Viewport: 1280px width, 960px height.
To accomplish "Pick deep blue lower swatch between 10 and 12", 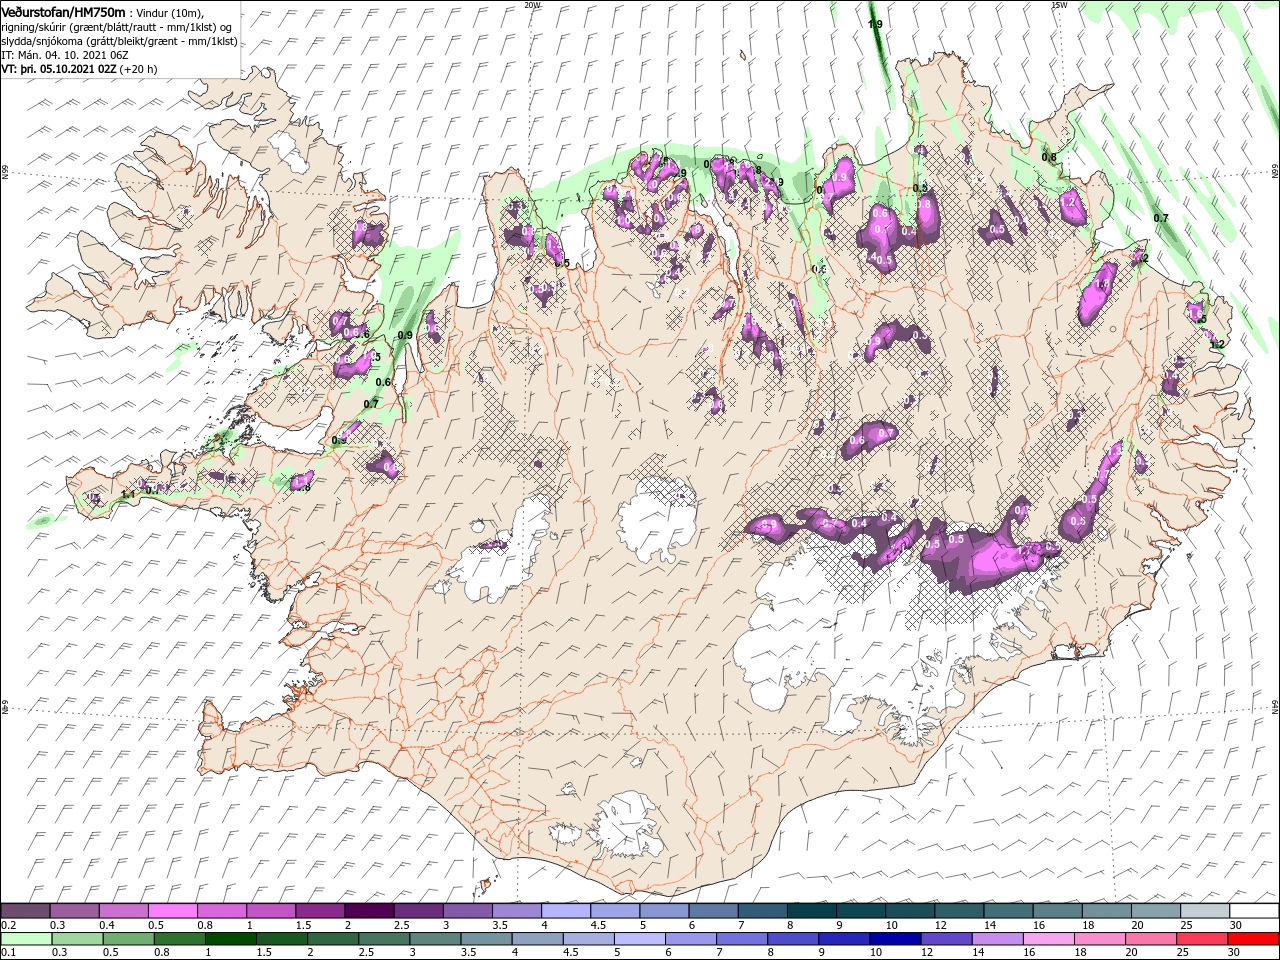I will pyautogui.click(x=895, y=939).
